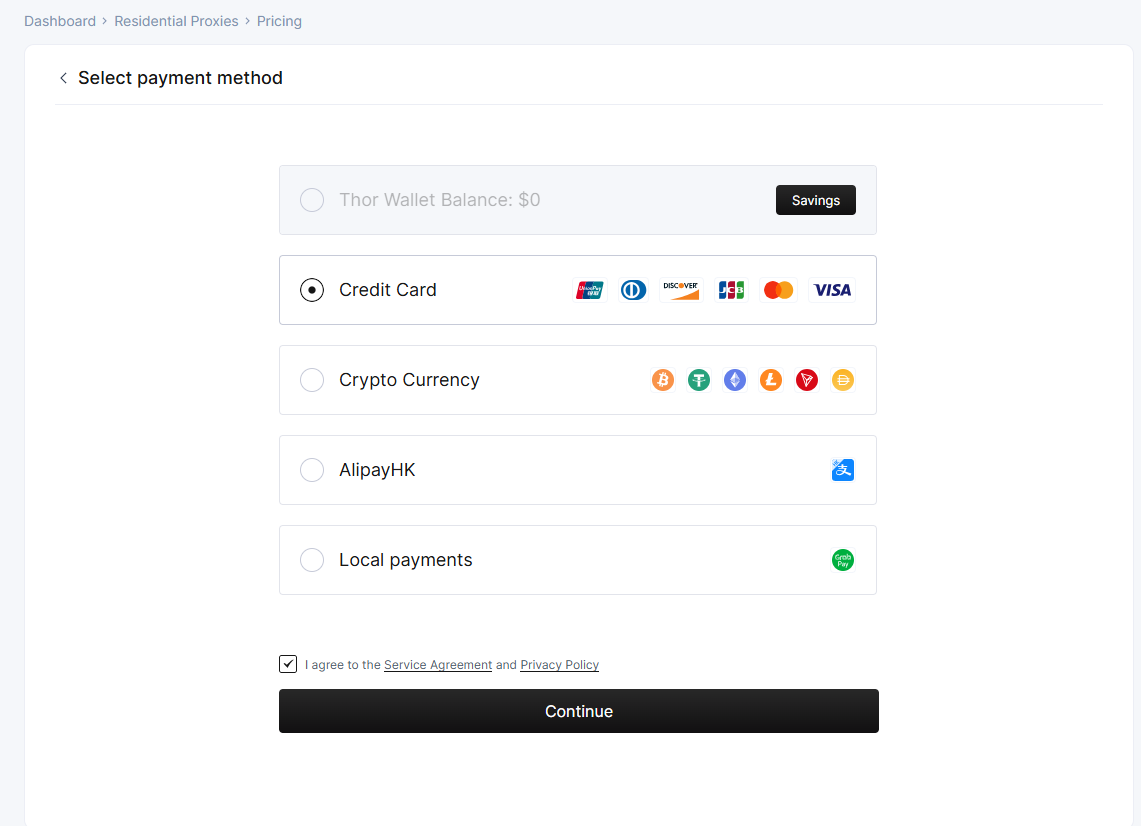Click the Bitcoin icon

coord(663,380)
